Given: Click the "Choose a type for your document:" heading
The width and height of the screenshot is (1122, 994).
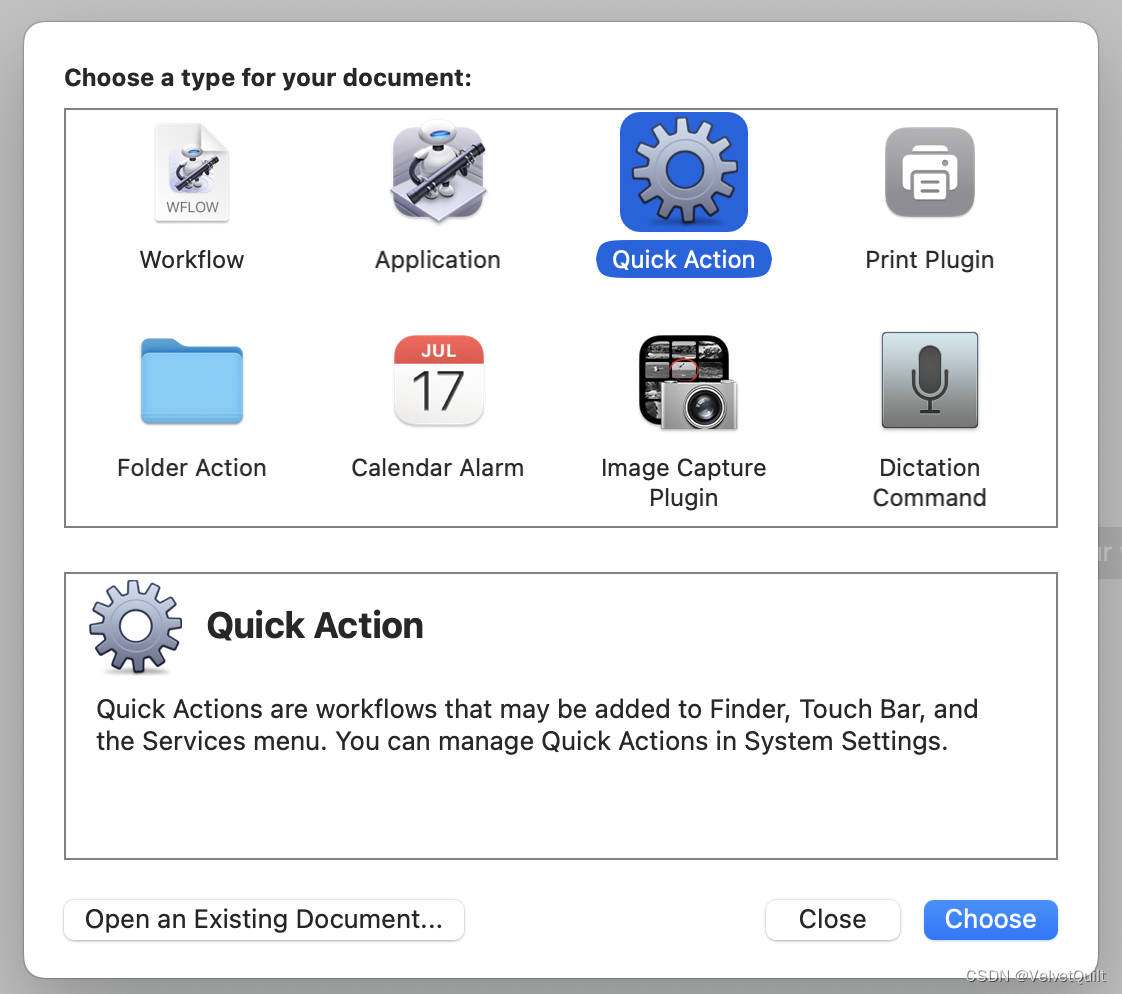Looking at the screenshot, I should (268, 77).
